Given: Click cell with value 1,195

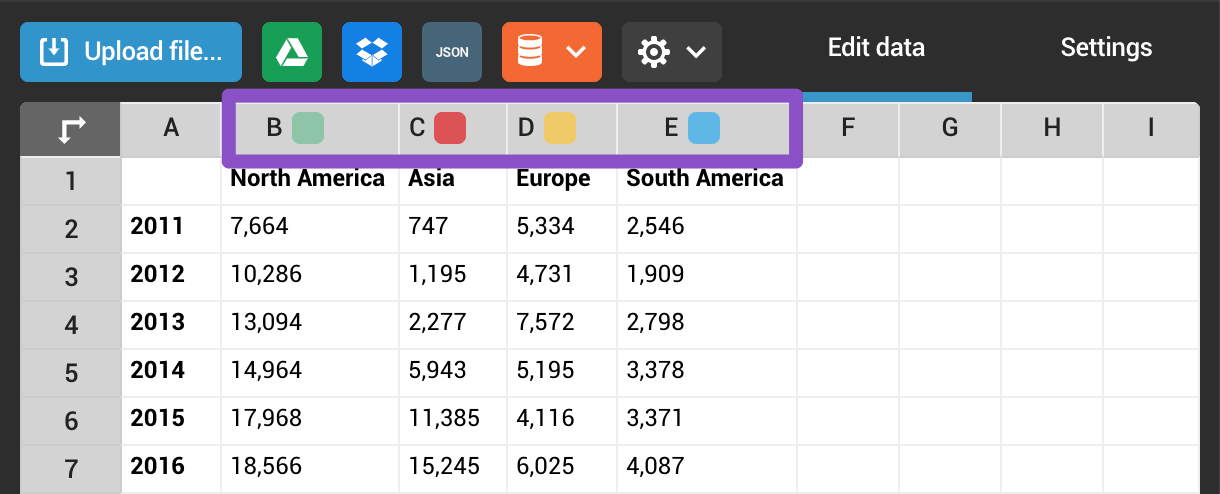Looking at the screenshot, I should pos(453,278).
